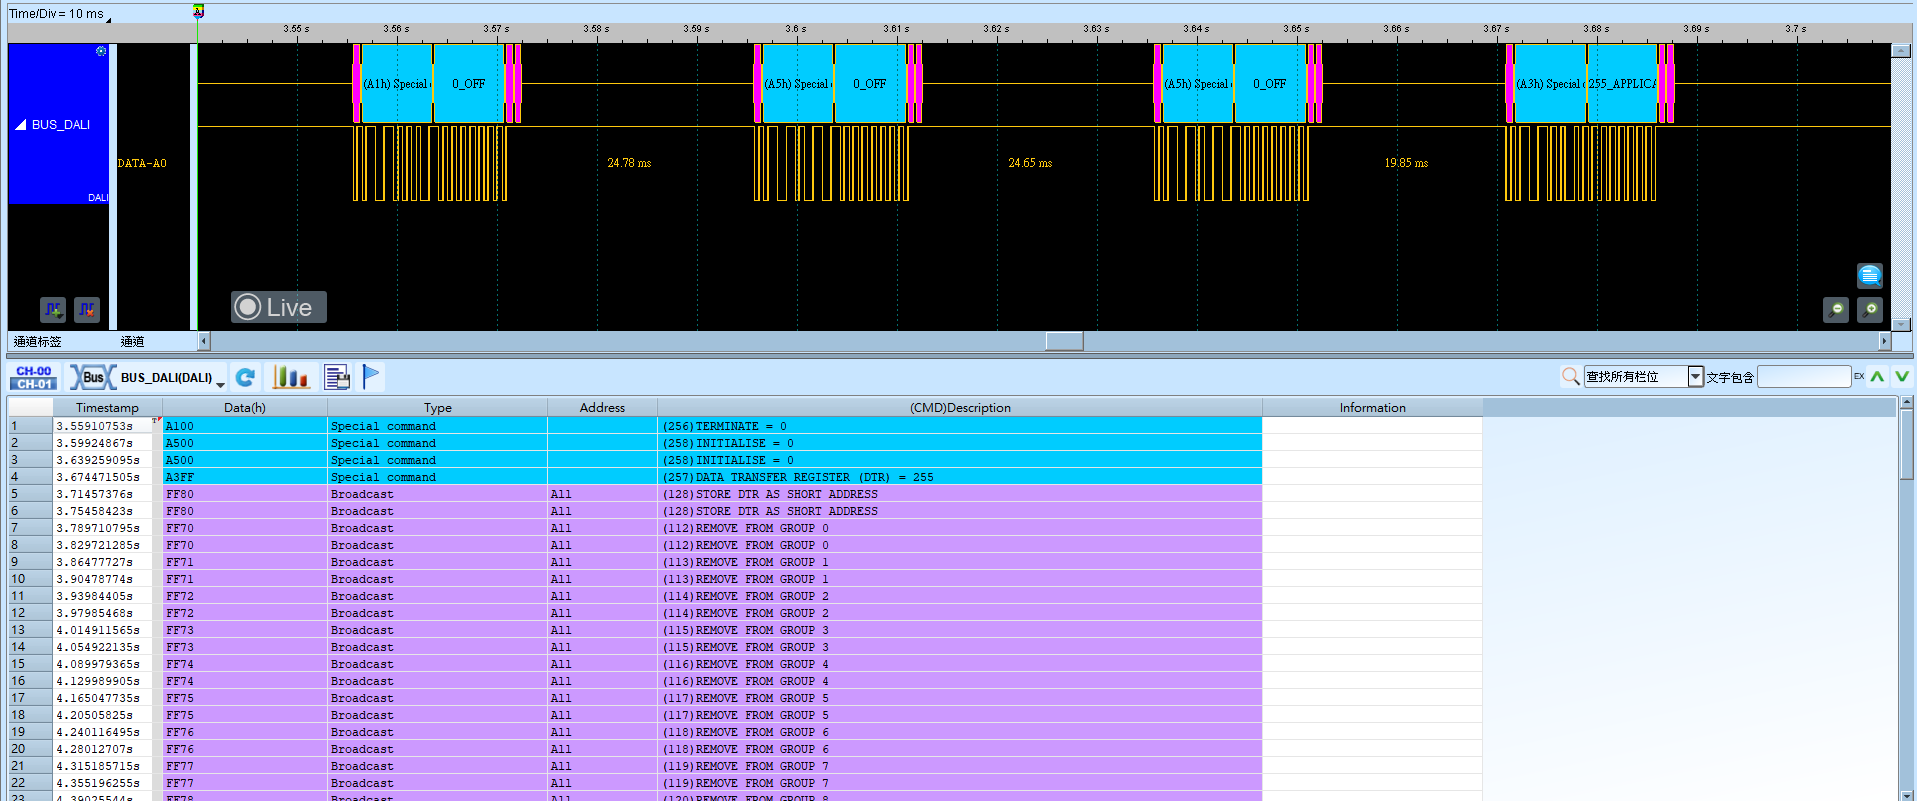Click the waveform horizontal scrollbar thumb
Viewport: 1917px width, 801px height.
tap(1064, 341)
